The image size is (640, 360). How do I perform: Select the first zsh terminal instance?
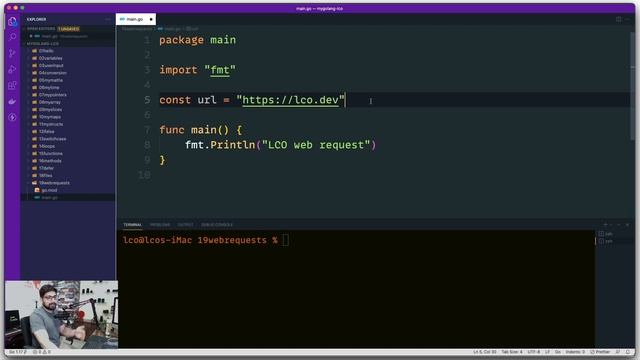coord(605,234)
